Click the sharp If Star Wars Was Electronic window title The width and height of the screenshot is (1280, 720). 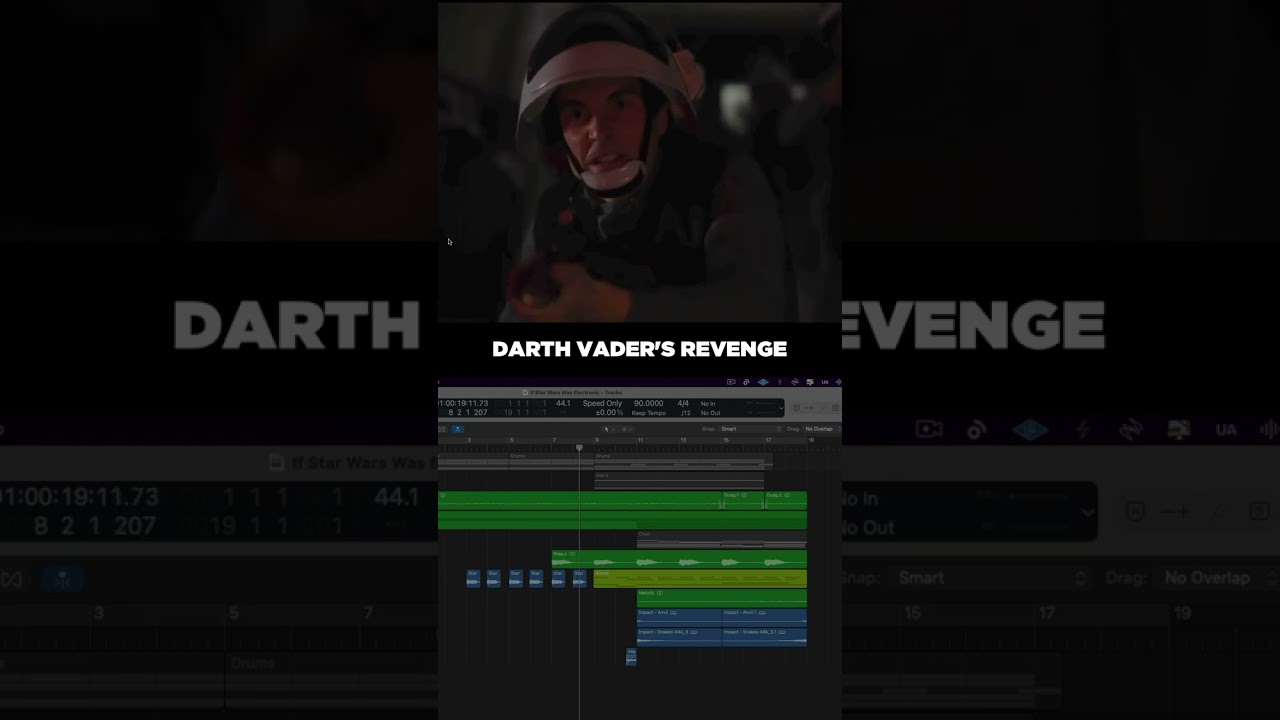575,392
